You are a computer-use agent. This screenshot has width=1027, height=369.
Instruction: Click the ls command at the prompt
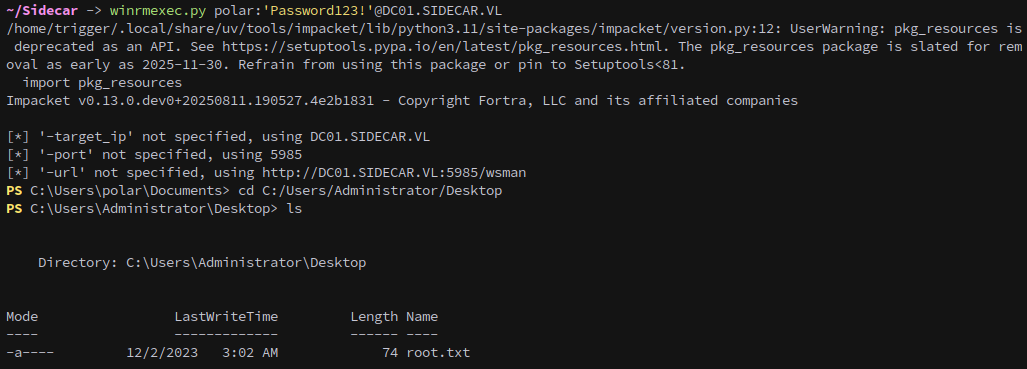click(294, 209)
